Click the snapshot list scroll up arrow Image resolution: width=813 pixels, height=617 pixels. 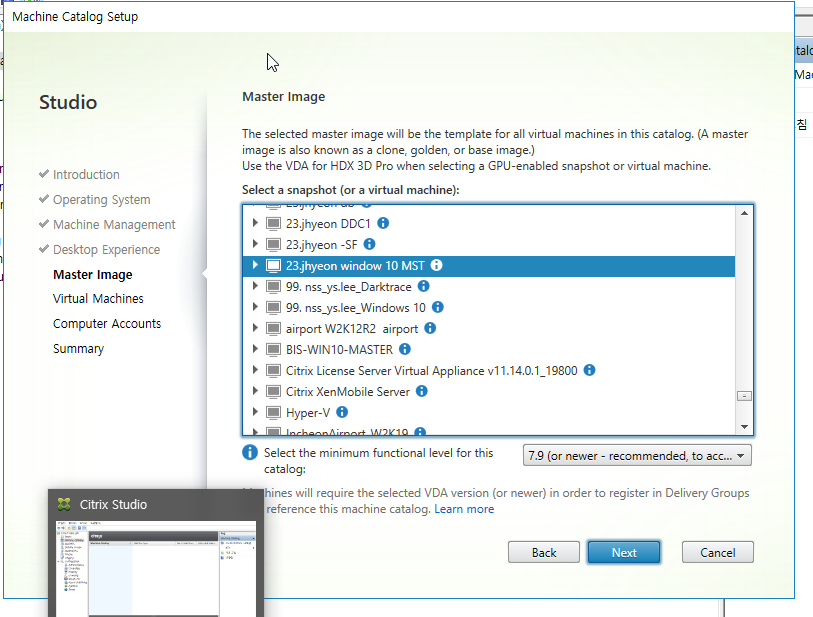[744, 213]
